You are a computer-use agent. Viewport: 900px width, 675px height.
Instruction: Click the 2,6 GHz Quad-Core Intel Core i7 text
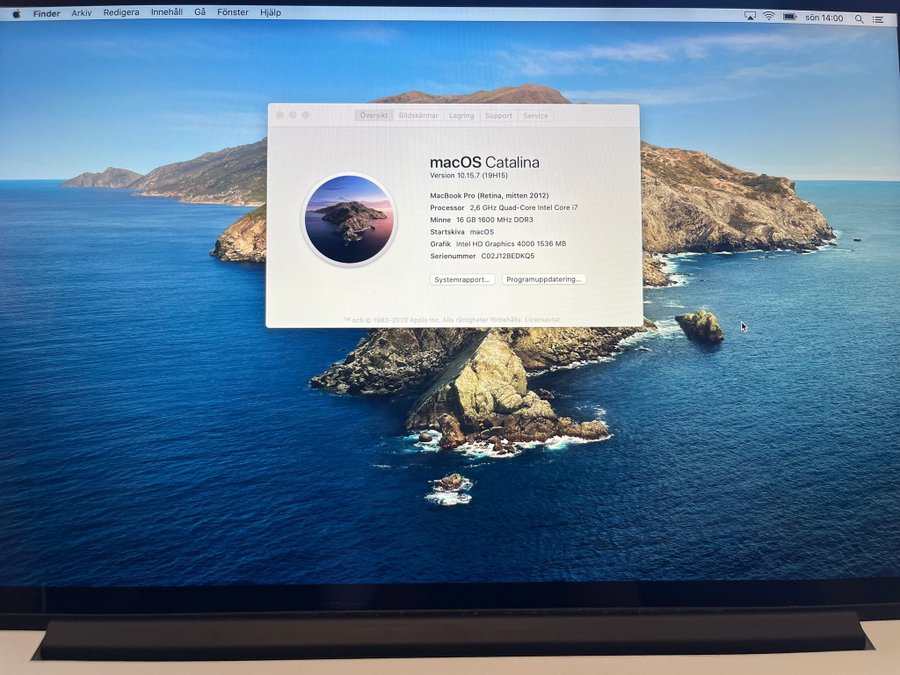(x=523, y=208)
